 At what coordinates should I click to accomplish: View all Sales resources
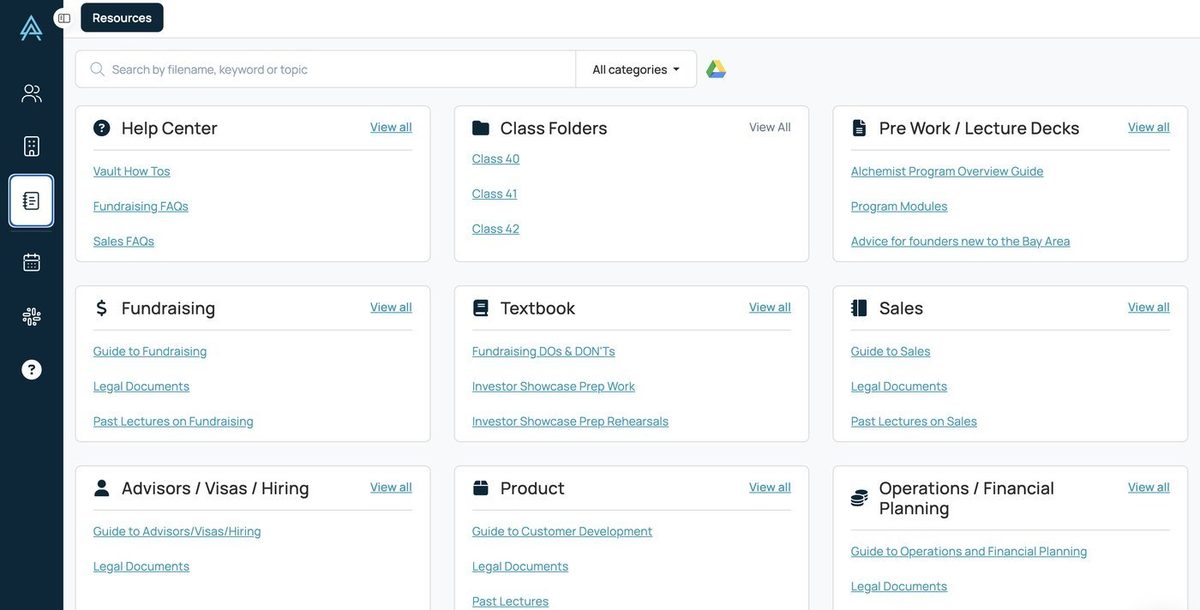click(x=1149, y=307)
